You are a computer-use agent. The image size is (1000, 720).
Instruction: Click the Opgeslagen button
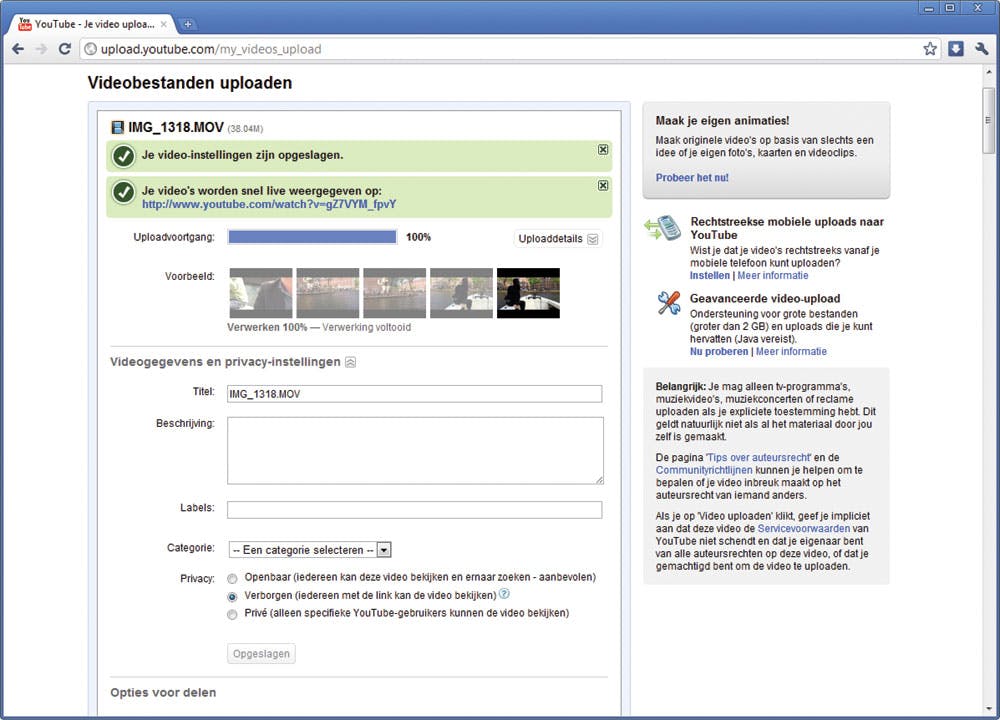(261, 654)
